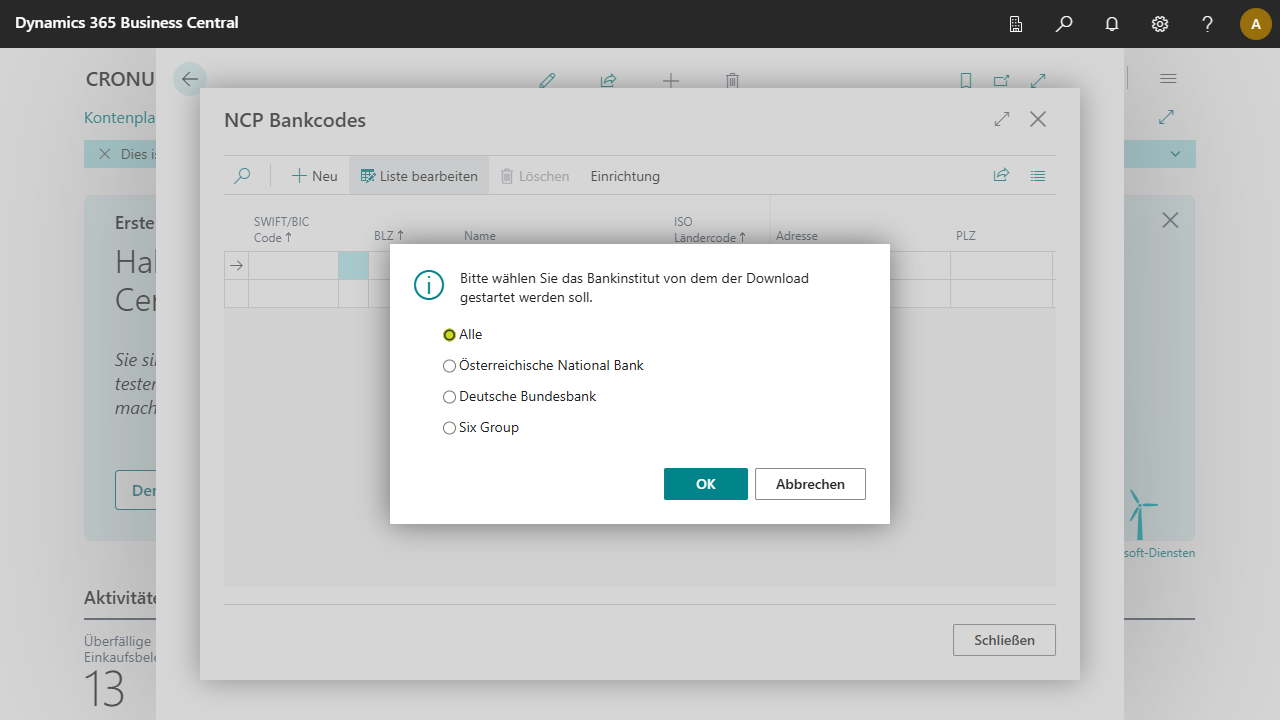1280x720 pixels.
Task: Open the user account avatar A
Action: [1256, 24]
